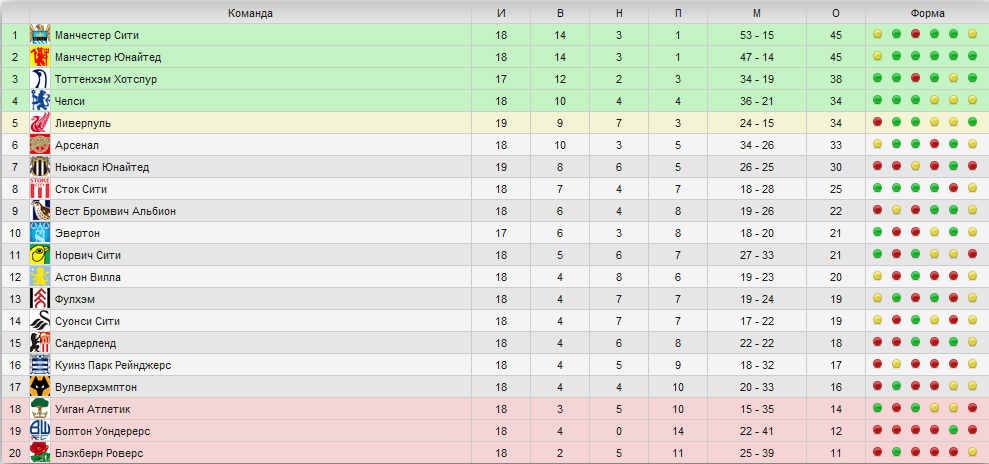Click the Tottenham Hotspur crest icon
Screen dimensions: 989x464
40,79
